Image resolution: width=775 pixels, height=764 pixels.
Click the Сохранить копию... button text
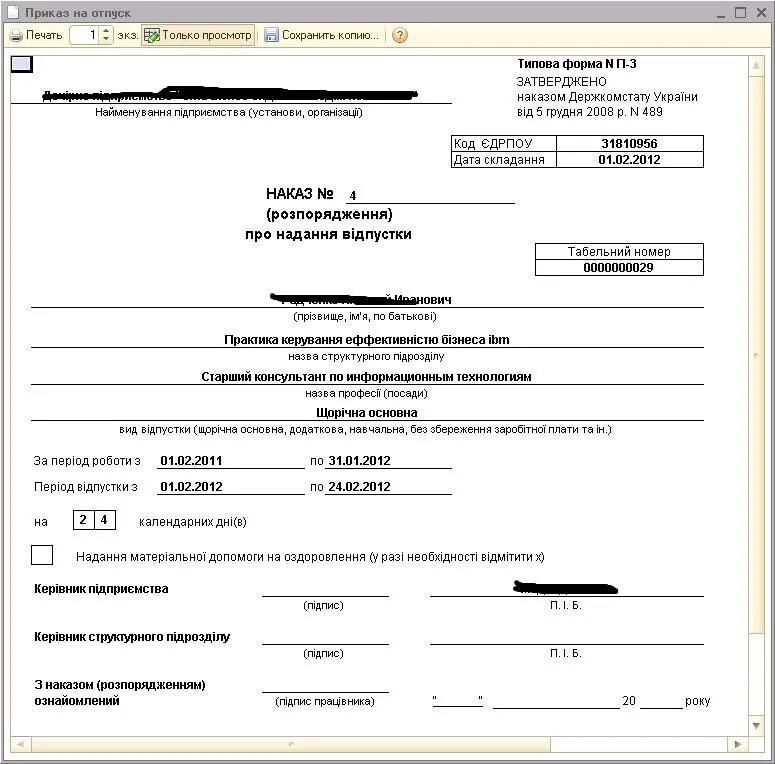click(x=330, y=35)
